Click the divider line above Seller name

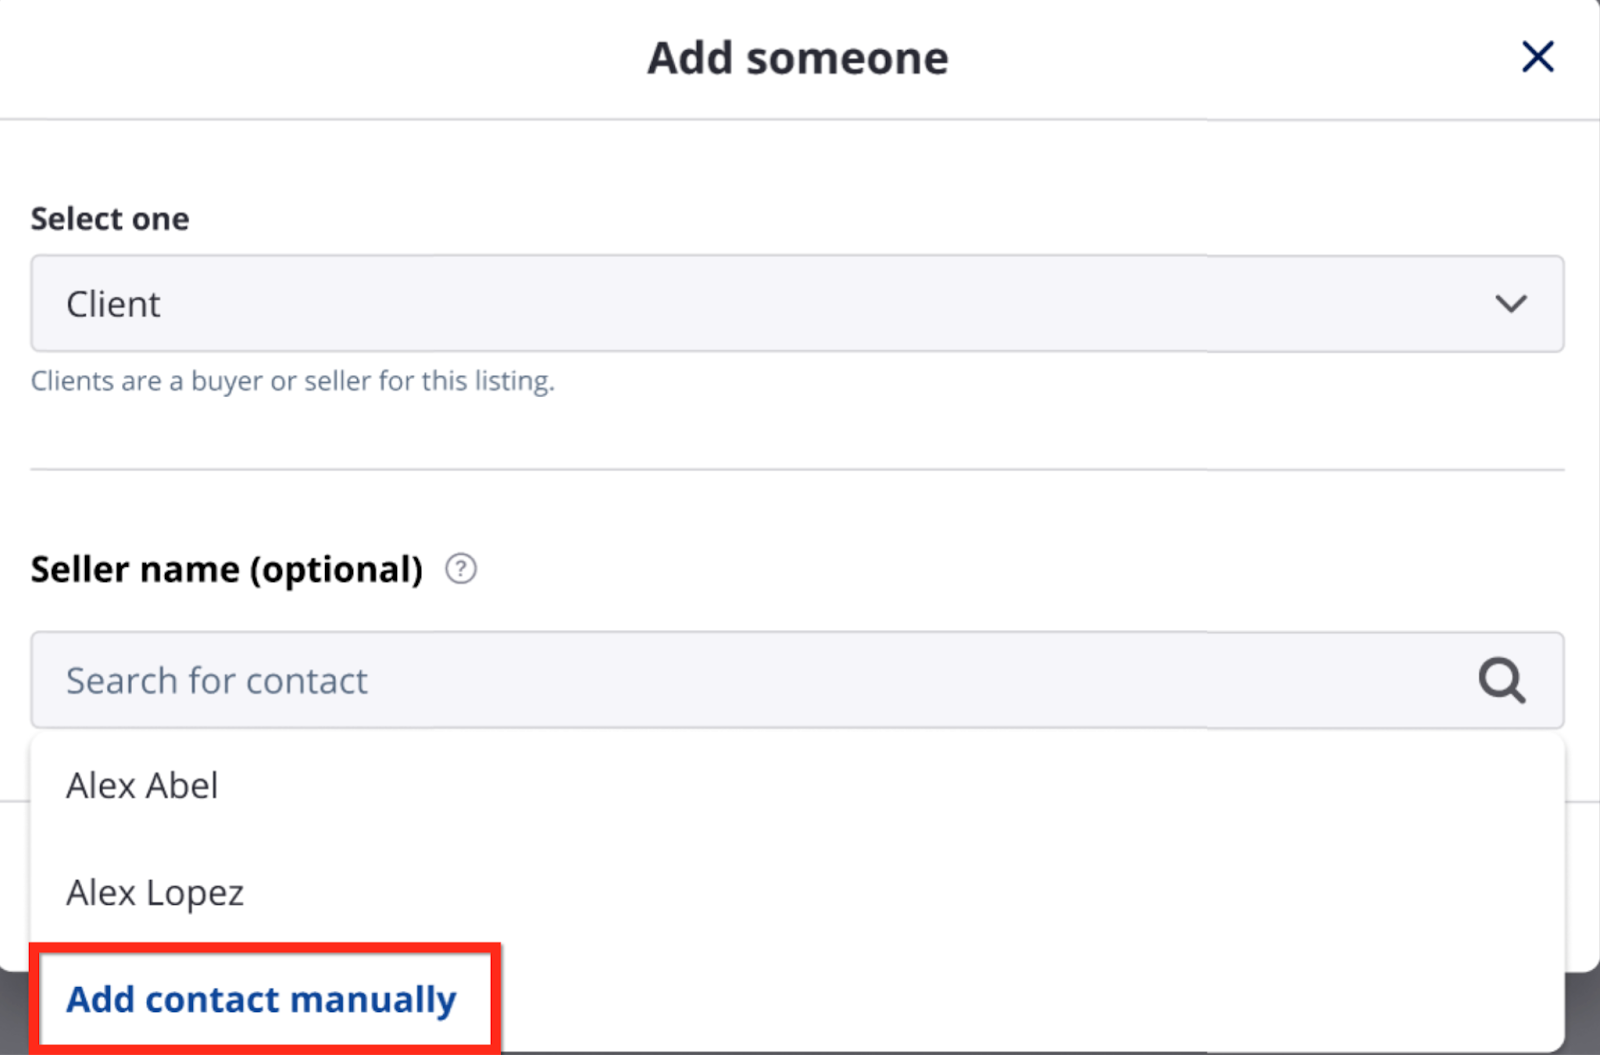[796, 469]
